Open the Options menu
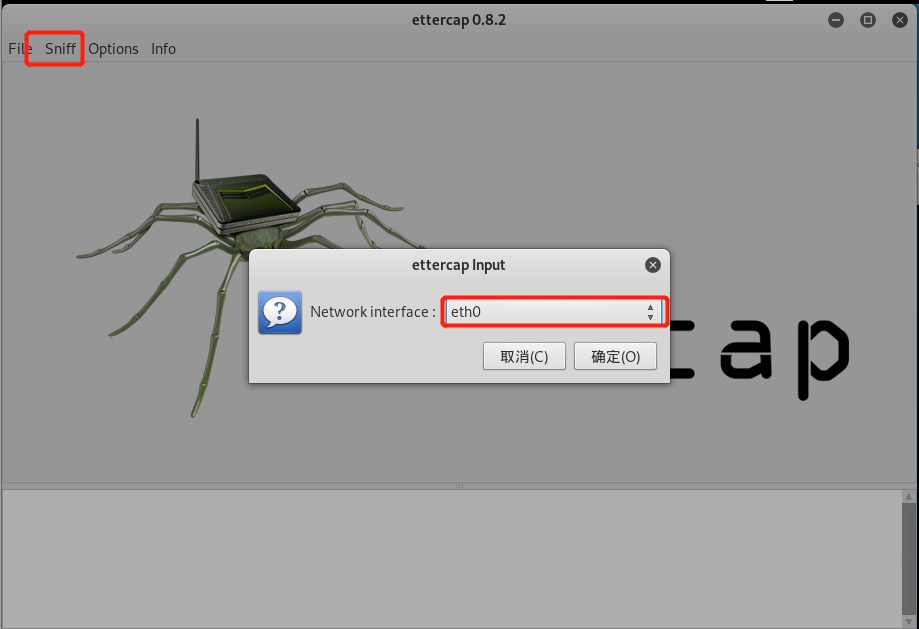 point(113,49)
